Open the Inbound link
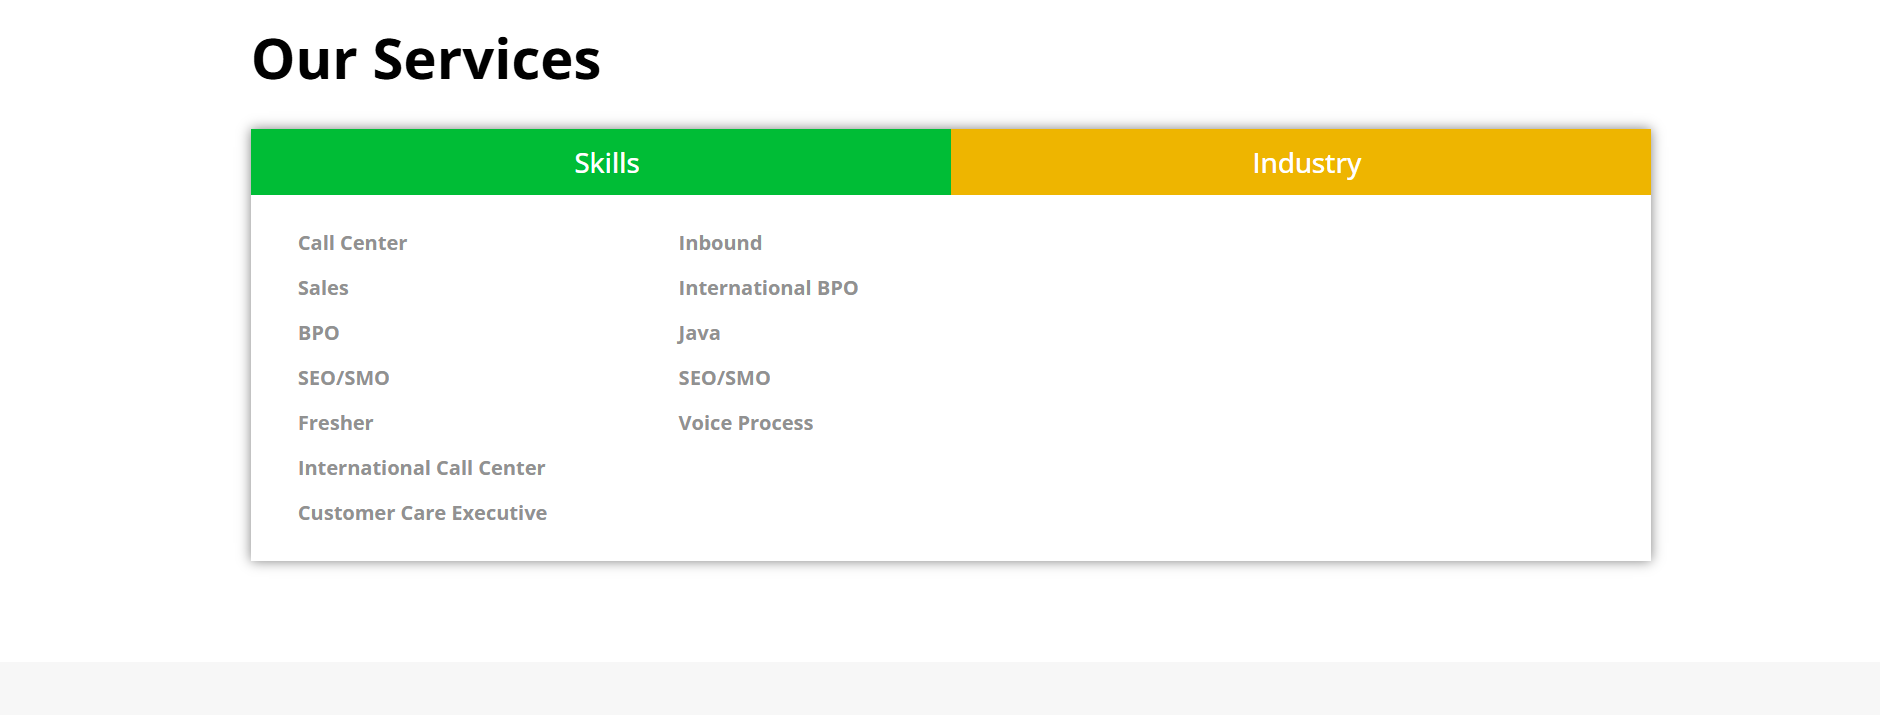The image size is (1880, 715). point(720,243)
